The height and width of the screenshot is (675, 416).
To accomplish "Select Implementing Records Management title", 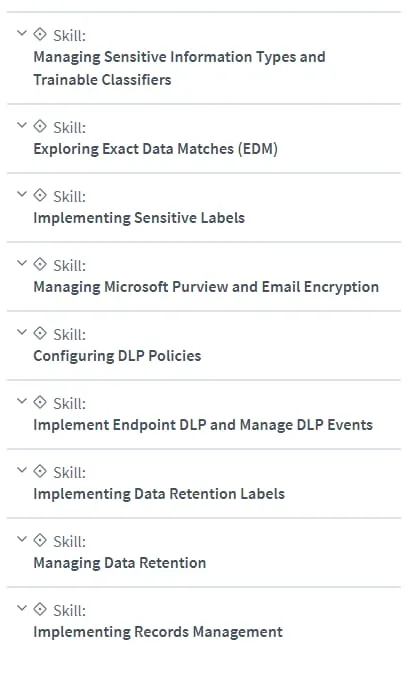I will pyautogui.click(x=158, y=632).
